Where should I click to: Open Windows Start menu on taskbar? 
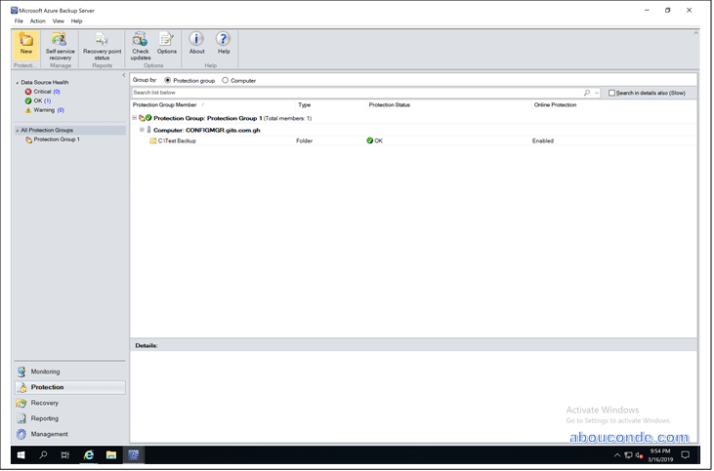20,455
